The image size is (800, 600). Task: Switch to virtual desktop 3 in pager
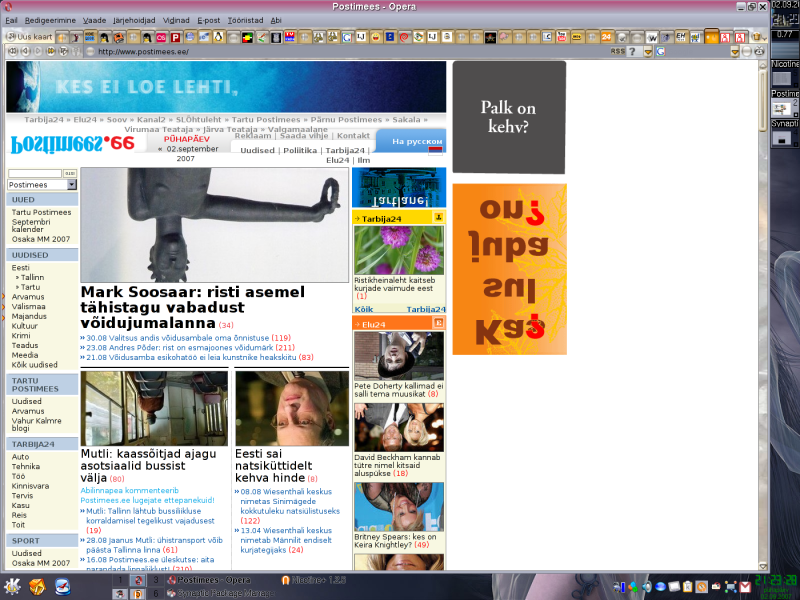(x=156, y=580)
